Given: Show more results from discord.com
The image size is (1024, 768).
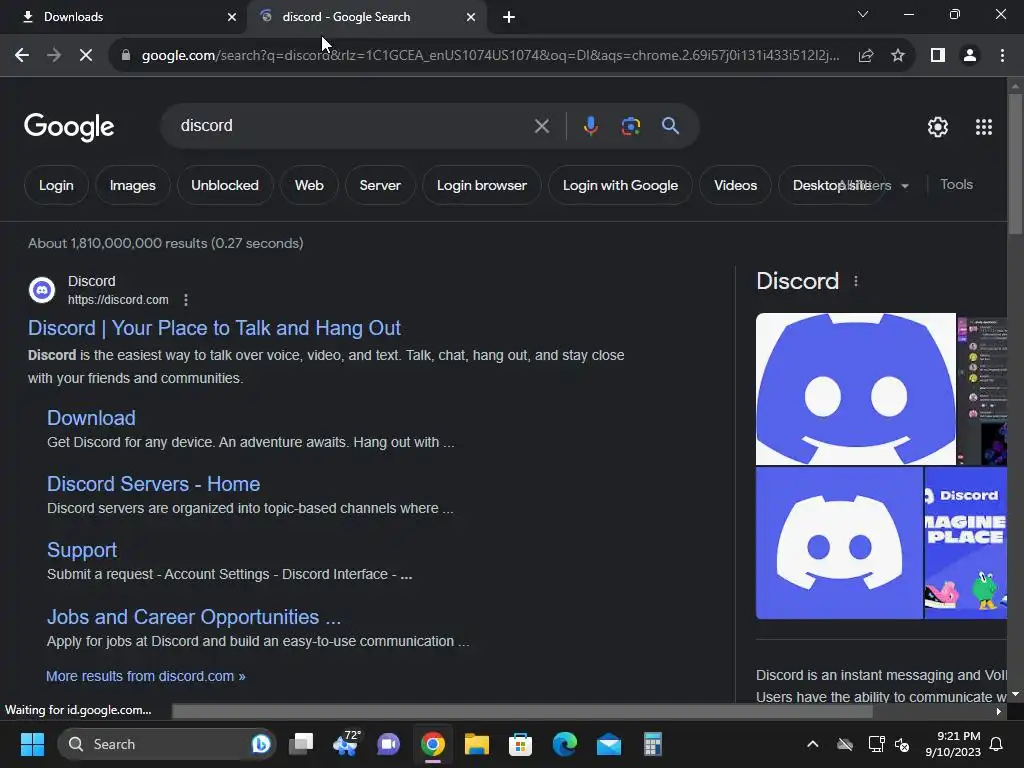Looking at the screenshot, I should (x=146, y=677).
